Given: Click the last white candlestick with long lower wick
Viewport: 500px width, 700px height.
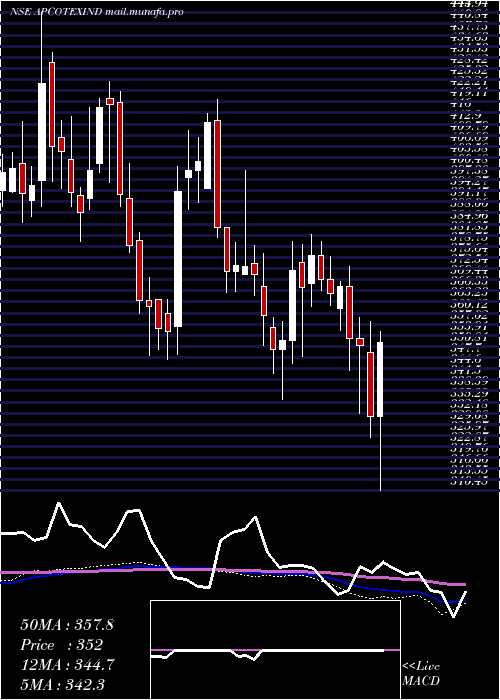Looking at the screenshot, I should (x=380, y=379).
